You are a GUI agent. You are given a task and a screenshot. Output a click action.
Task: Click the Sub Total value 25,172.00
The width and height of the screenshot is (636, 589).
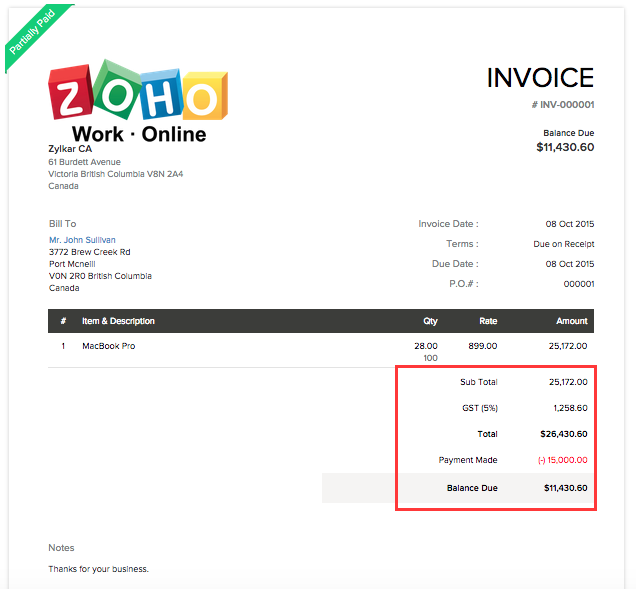(568, 382)
